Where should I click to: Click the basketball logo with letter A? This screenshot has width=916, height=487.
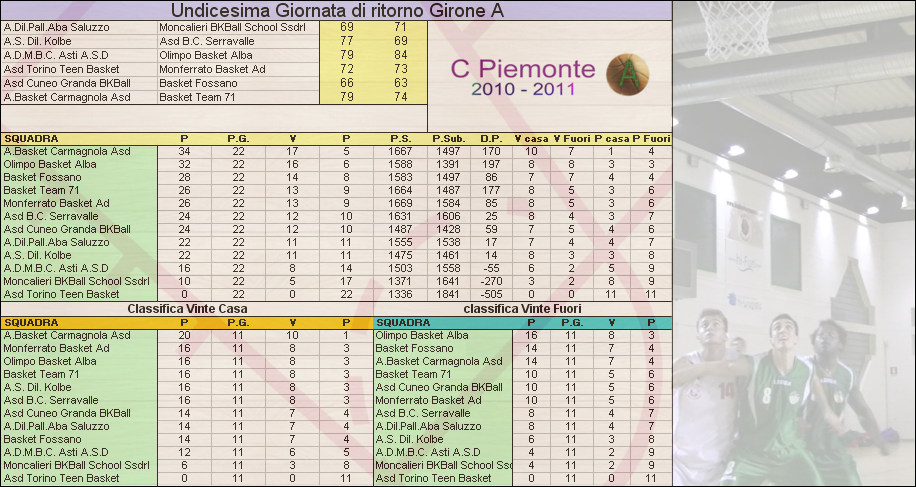coord(628,74)
